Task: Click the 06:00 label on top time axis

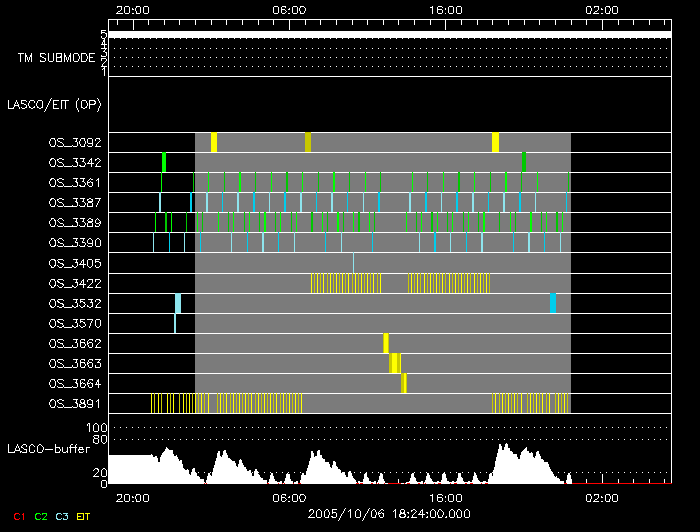Action: tap(288, 9)
